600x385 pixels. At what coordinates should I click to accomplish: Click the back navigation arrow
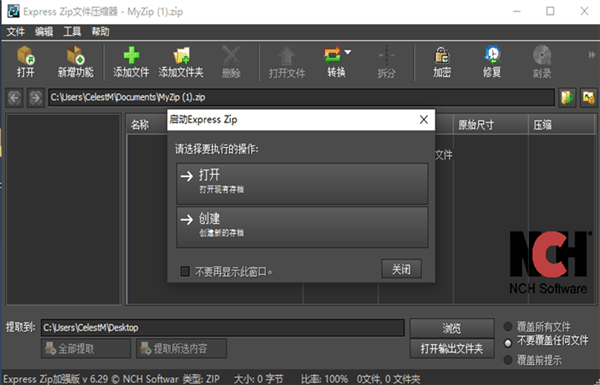pos(14,98)
